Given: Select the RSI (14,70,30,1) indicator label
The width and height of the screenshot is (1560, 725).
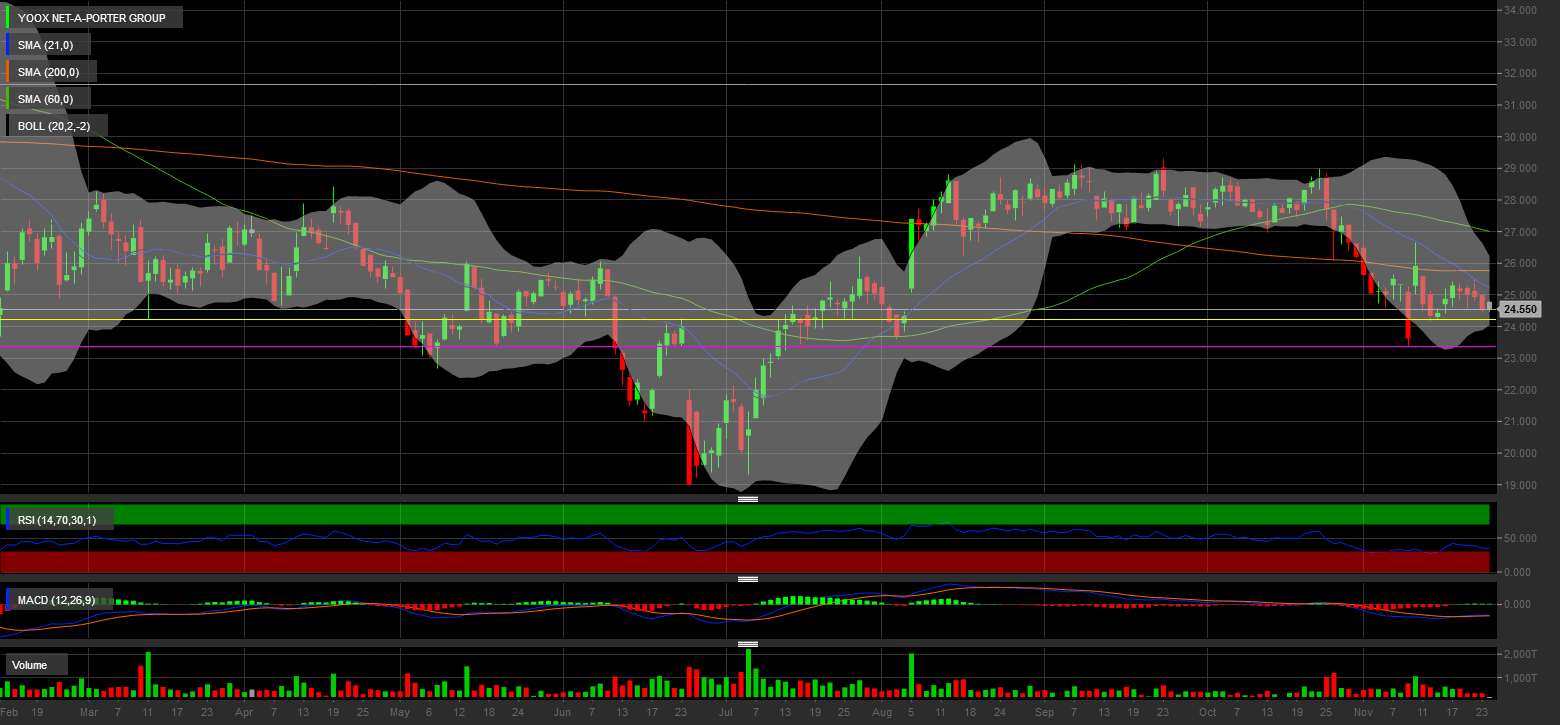Looking at the screenshot, I should pyautogui.click(x=62, y=518).
